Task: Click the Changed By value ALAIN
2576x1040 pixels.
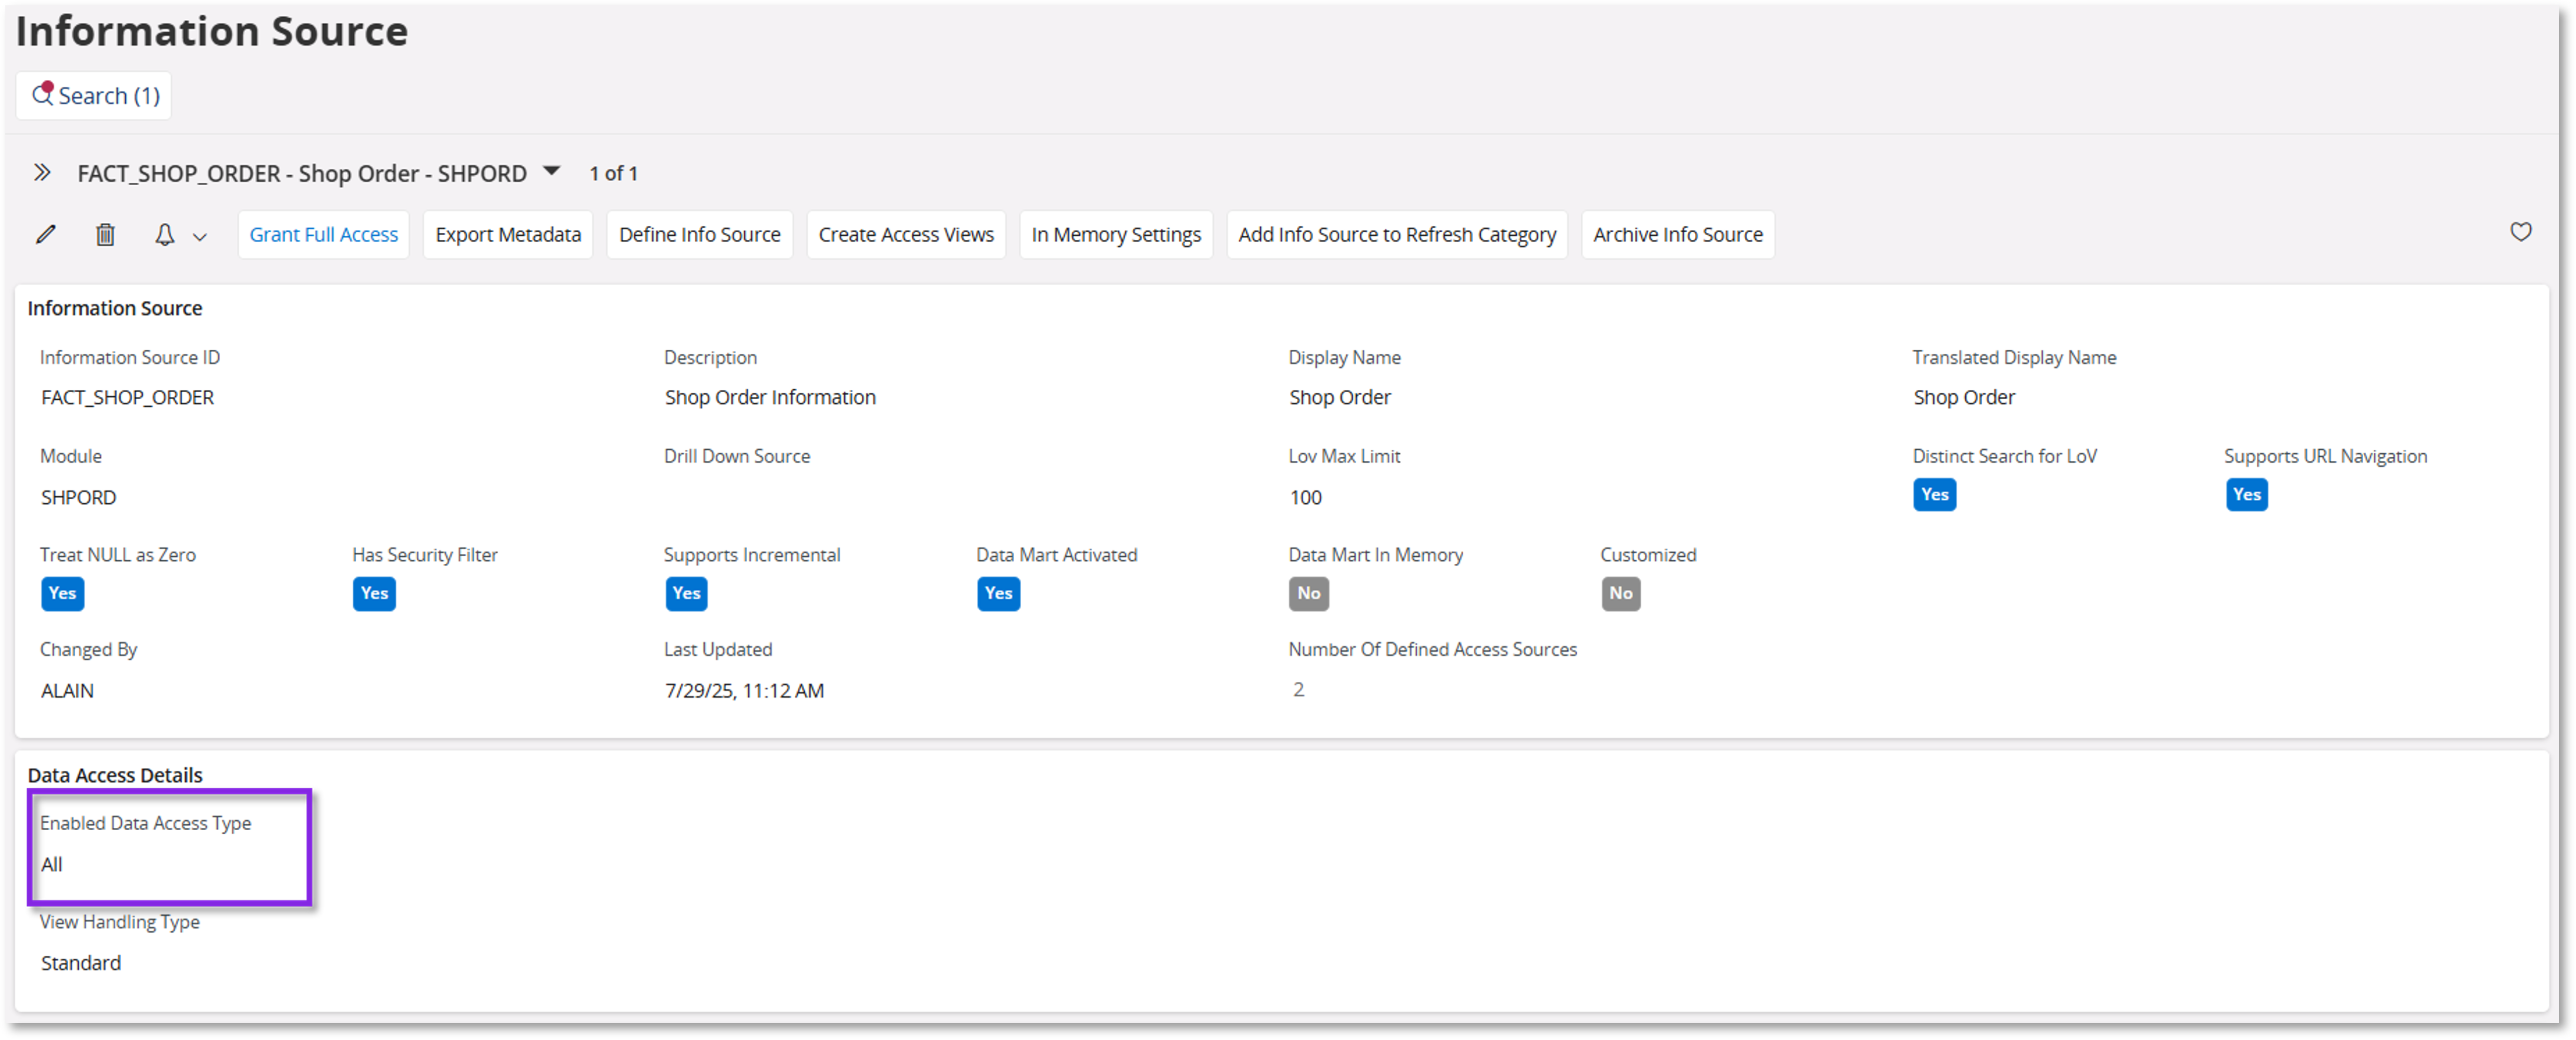Action: (x=67, y=691)
